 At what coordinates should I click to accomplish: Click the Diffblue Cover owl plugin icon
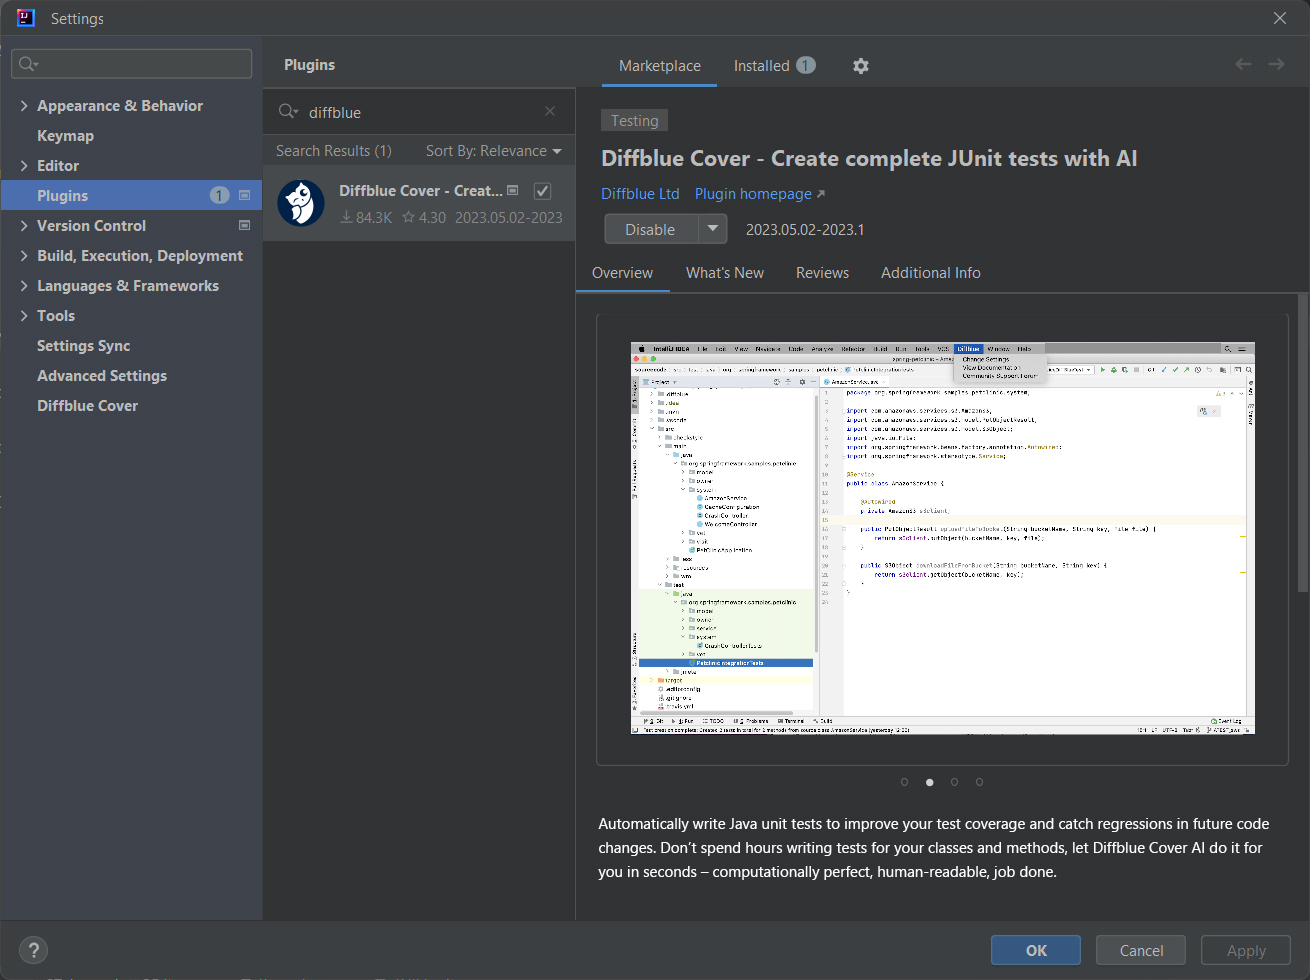(301, 203)
